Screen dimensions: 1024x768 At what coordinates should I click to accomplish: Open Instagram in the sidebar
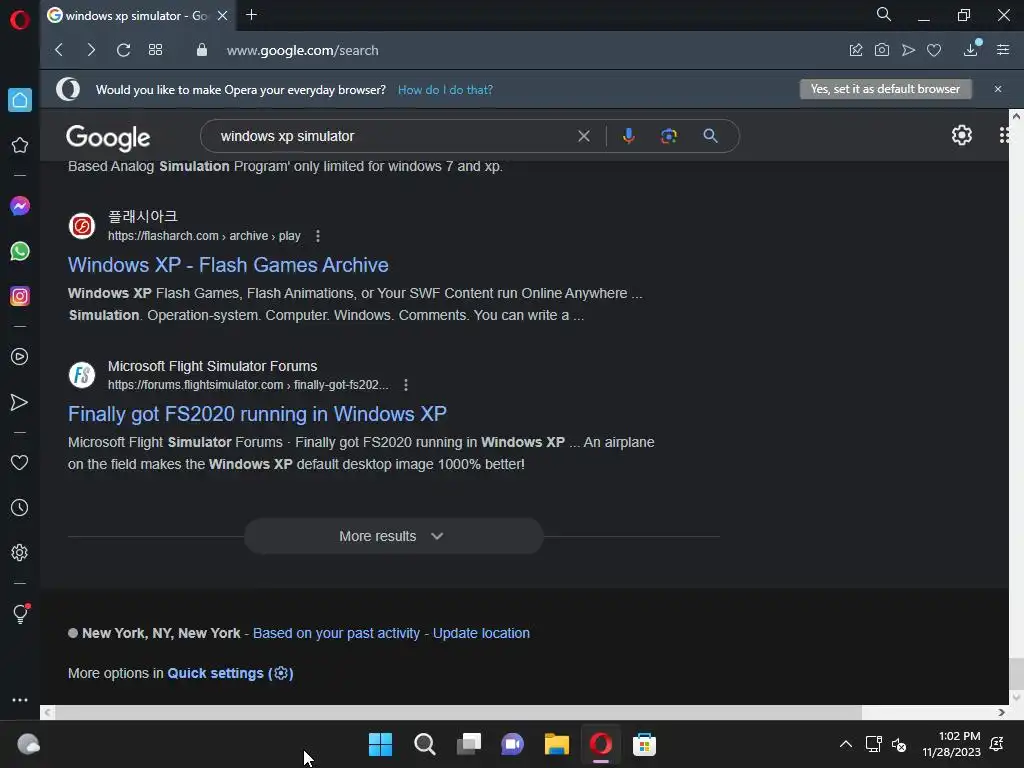click(x=20, y=296)
